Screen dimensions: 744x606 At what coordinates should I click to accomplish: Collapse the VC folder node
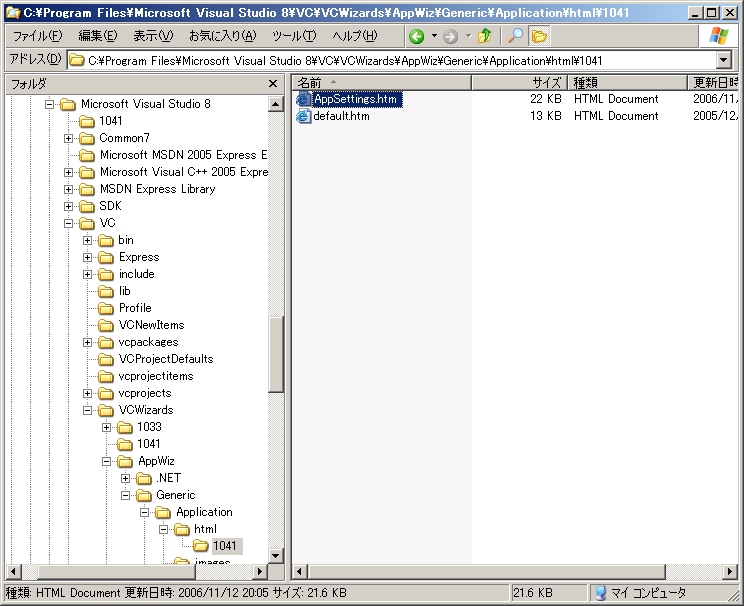[x=68, y=224]
